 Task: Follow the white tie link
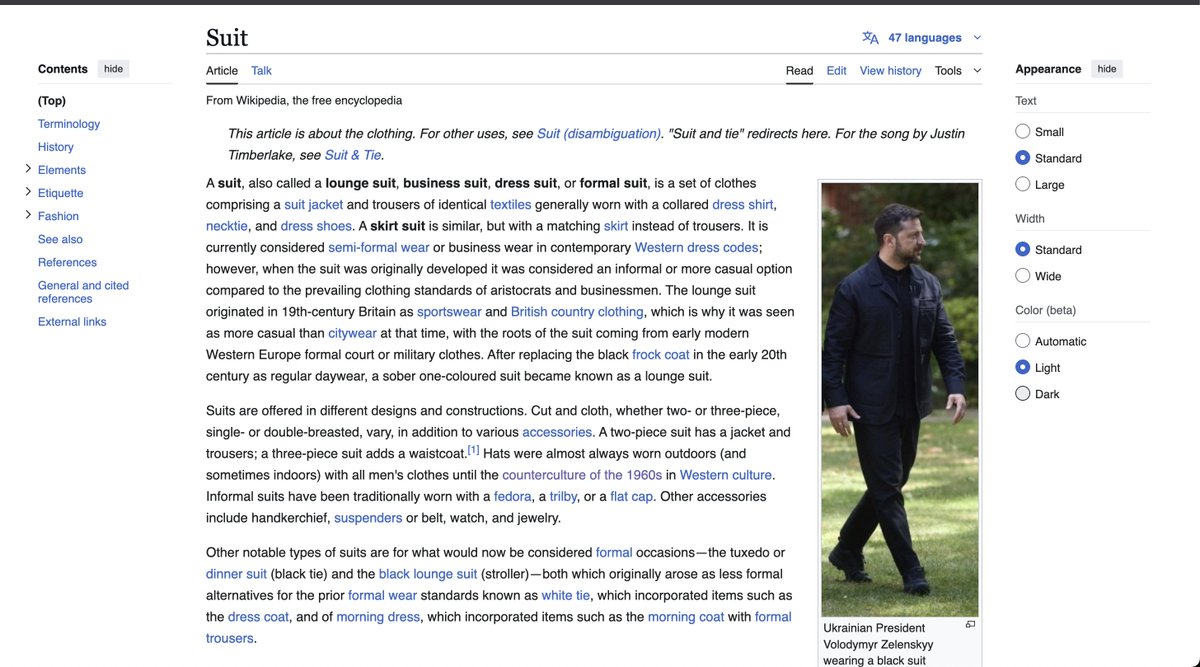tap(566, 596)
